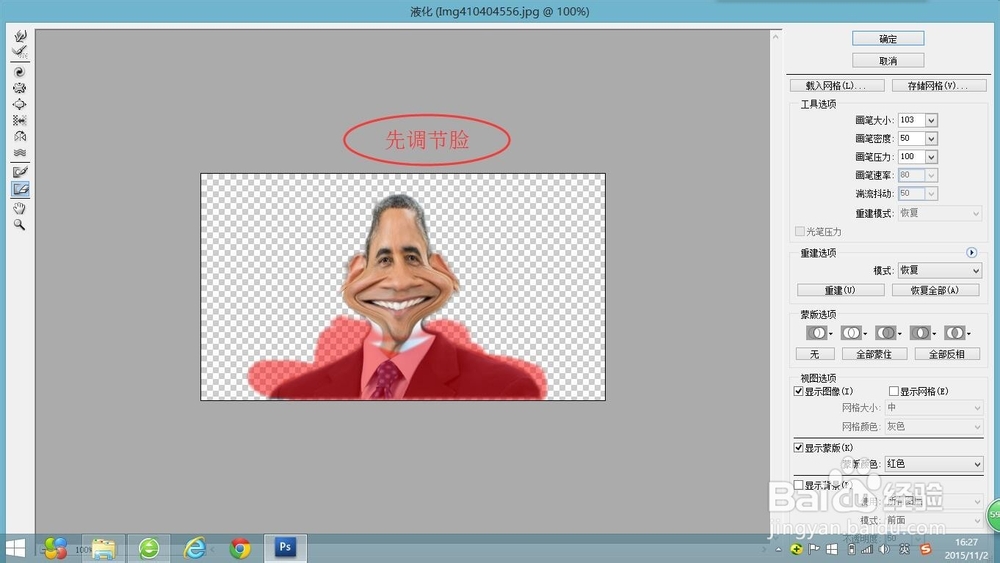Select the Bloat tool
The width and height of the screenshot is (1000, 563).
tap(20, 104)
